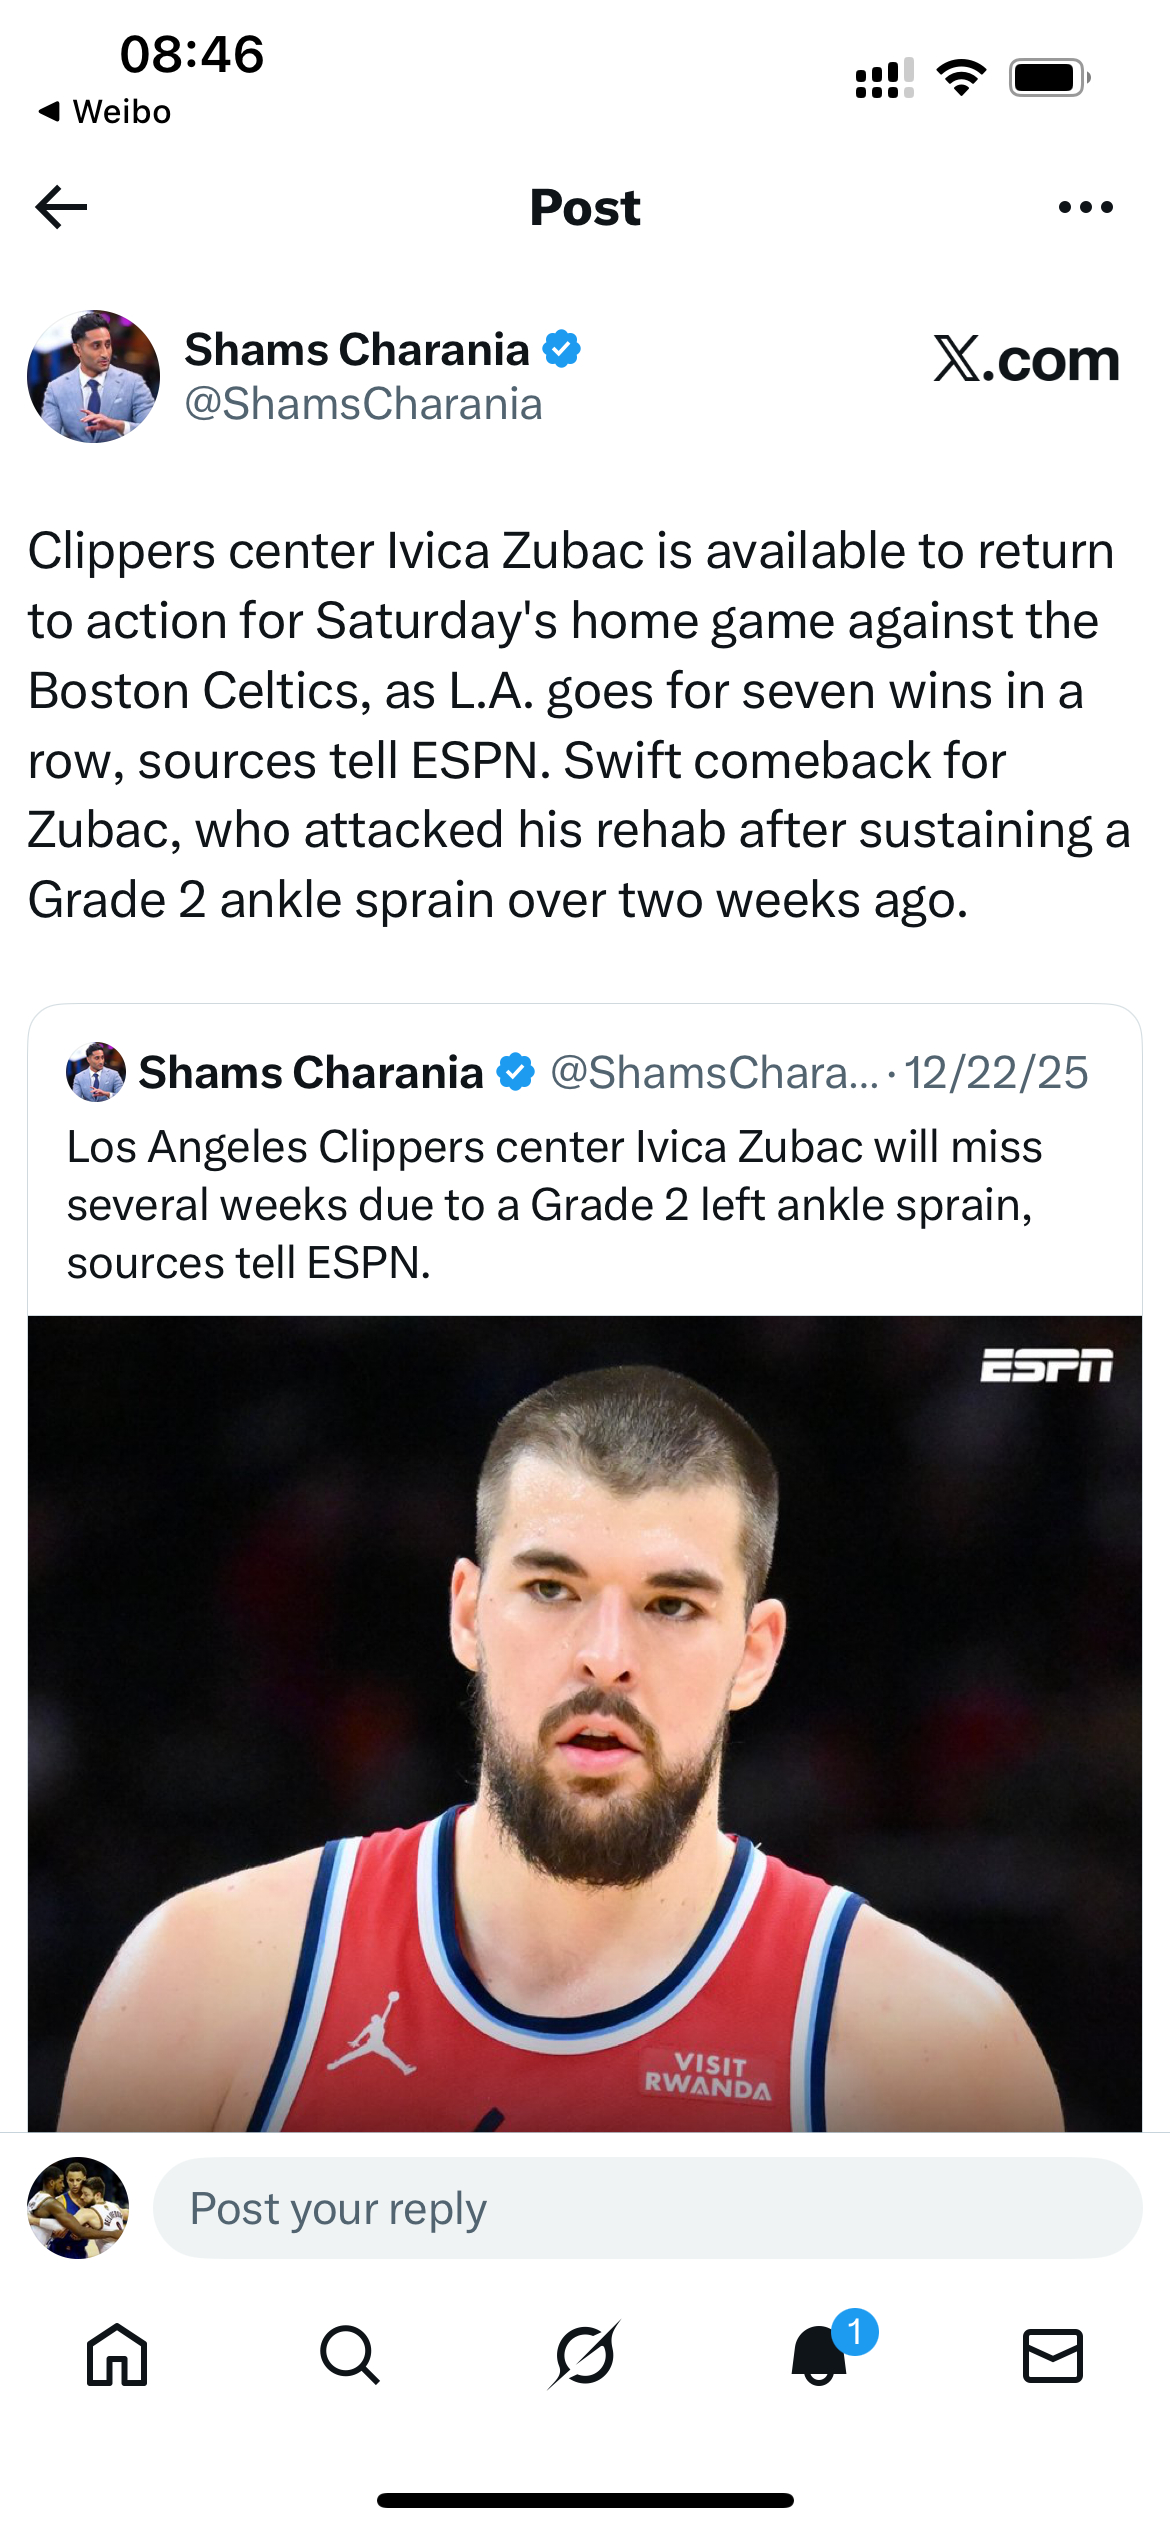Open the three-dot post options menu
The image size is (1170, 2532).
click(1086, 206)
